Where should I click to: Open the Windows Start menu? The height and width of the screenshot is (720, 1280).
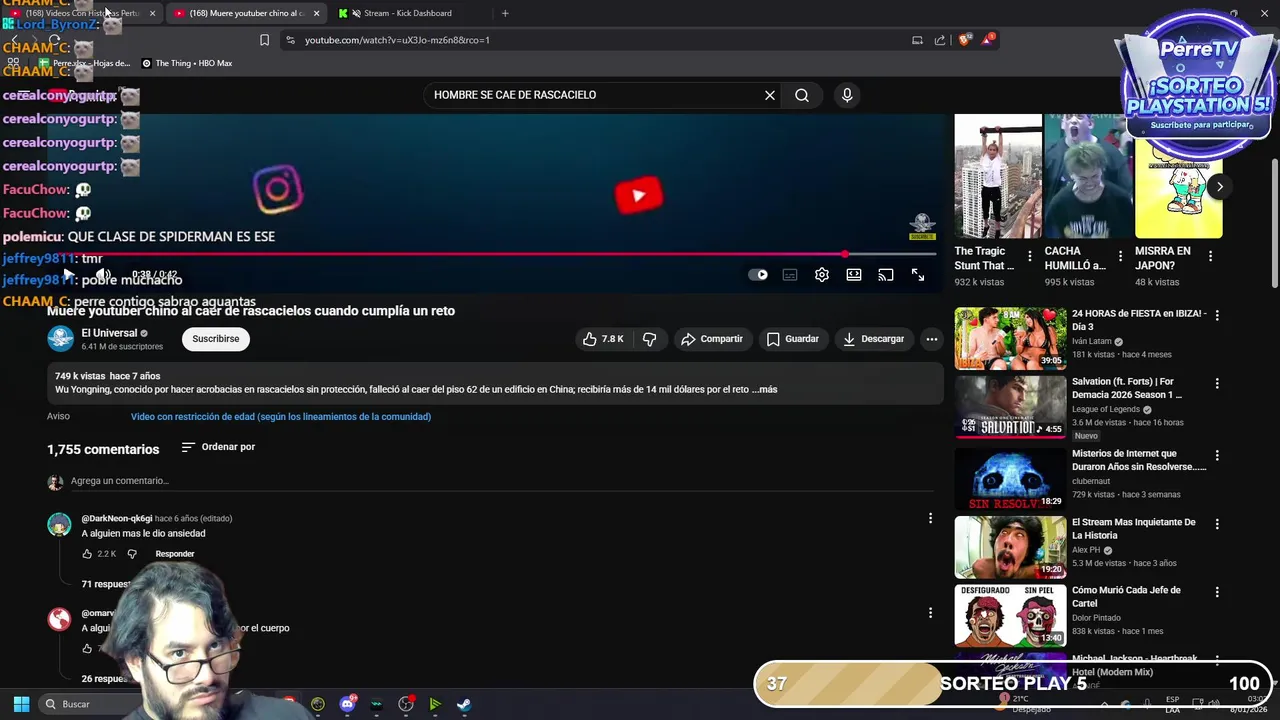point(21,704)
